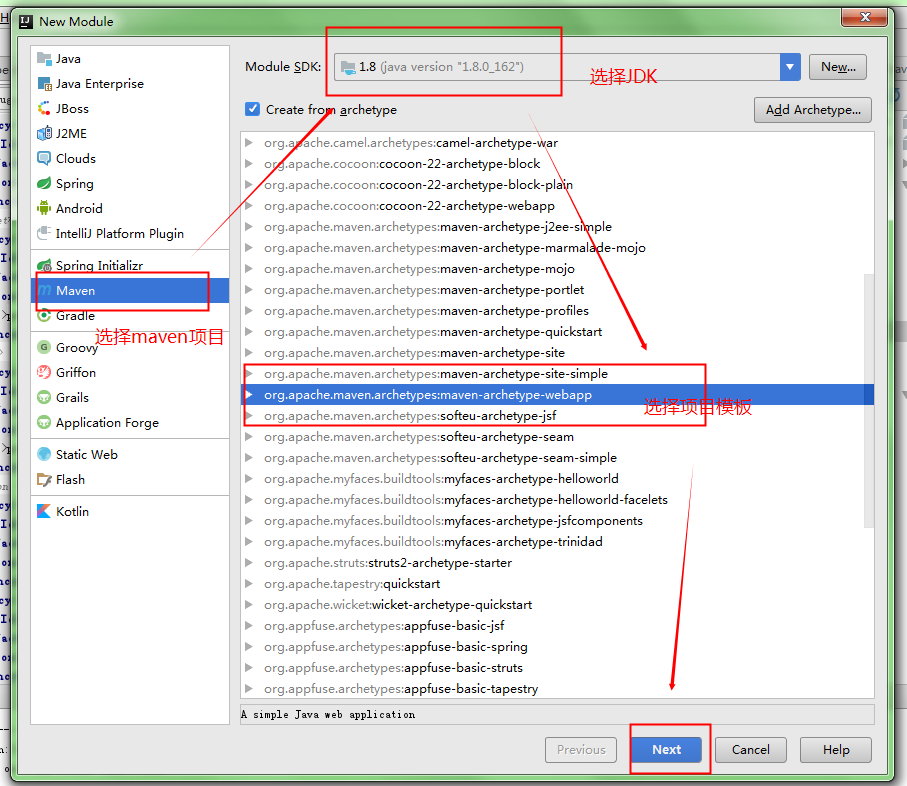Screen dimensions: 907x786
Task: Expand softeu-archetype-seam node
Action: tap(249, 437)
